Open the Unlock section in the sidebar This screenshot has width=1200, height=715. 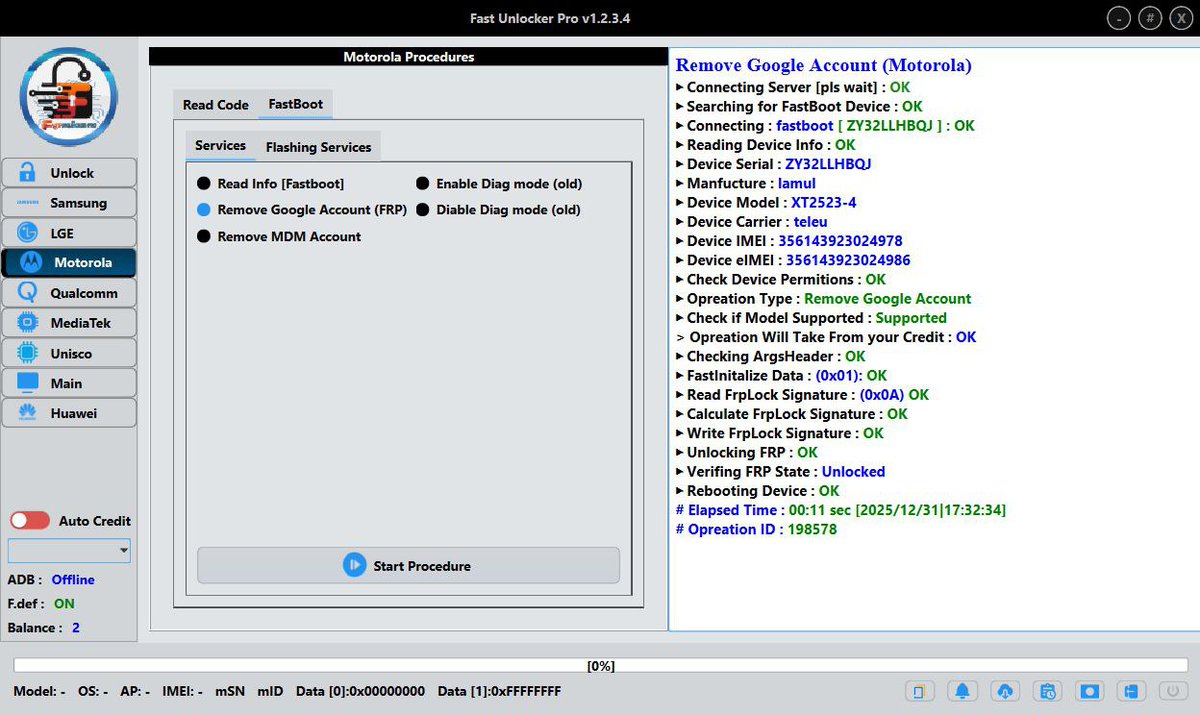click(69, 173)
